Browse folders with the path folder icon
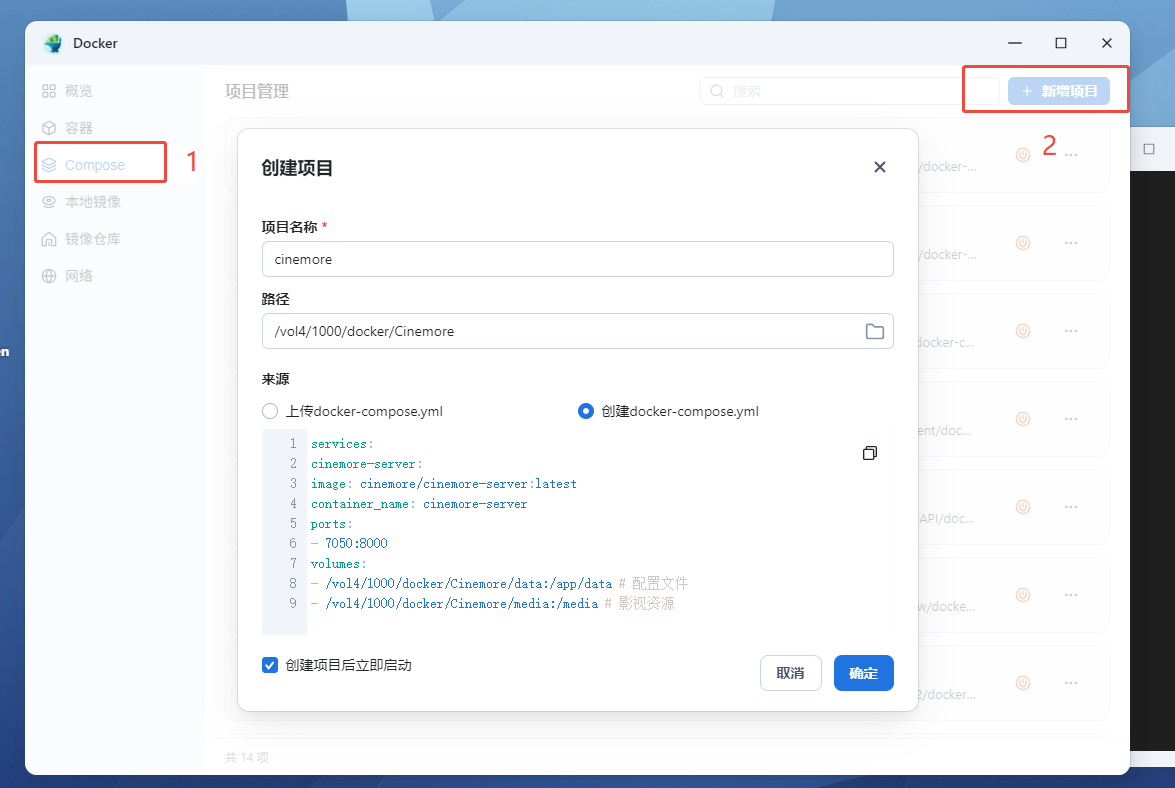Screen dimensions: 1175x788 (x=875, y=331)
